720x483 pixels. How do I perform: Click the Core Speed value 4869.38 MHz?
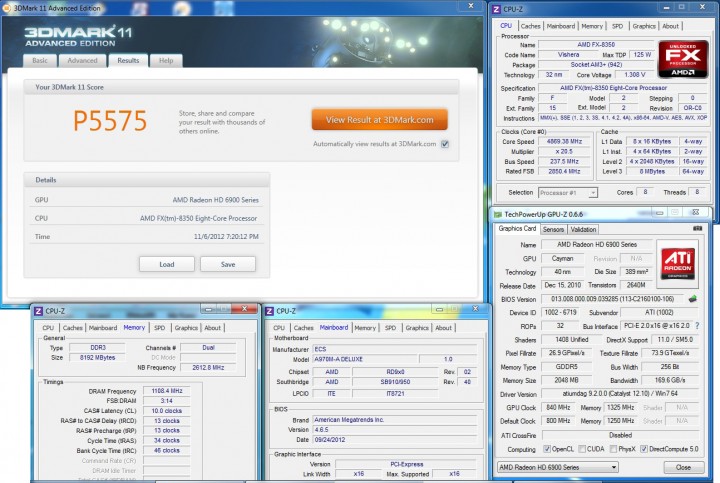coord(564,141)
